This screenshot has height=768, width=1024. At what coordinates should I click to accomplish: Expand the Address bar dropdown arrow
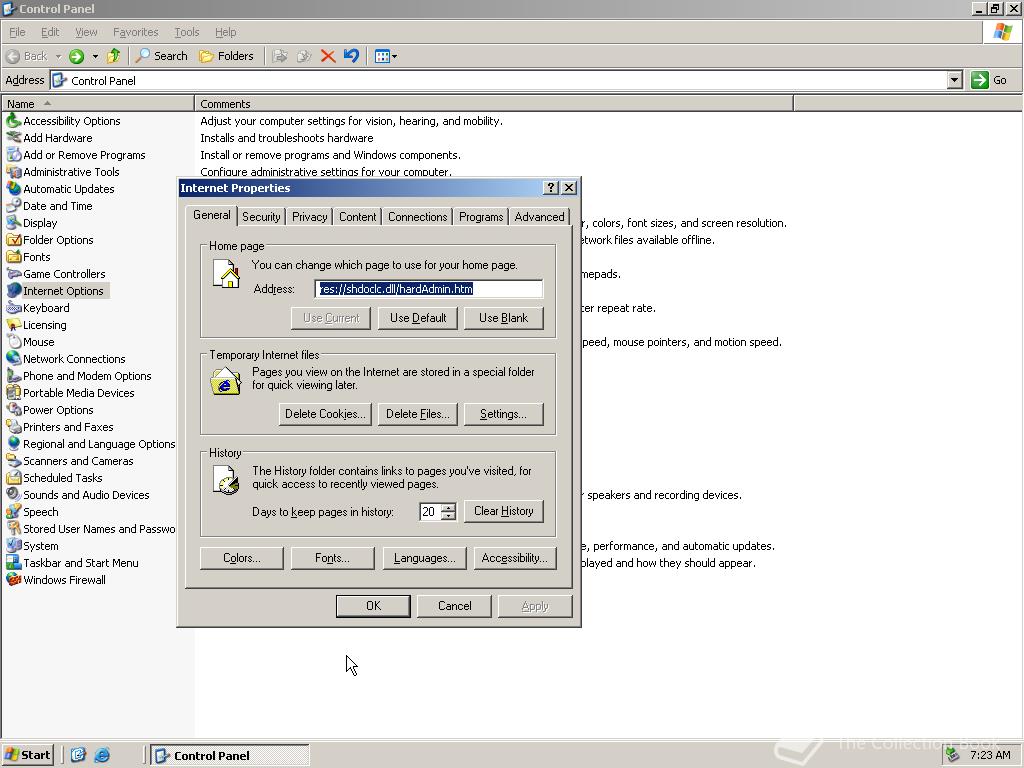click(955, 80)
